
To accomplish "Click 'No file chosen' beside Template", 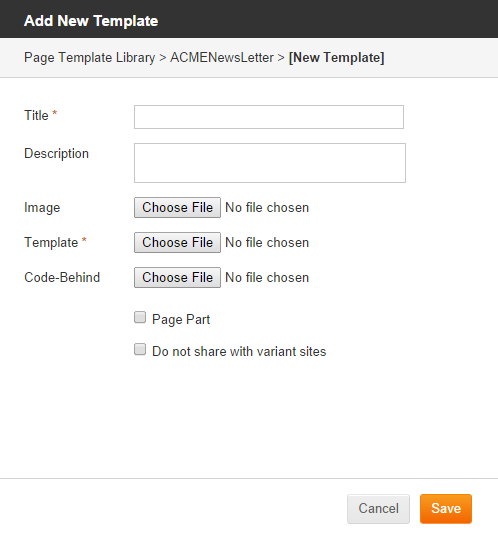I will [267, 242].
